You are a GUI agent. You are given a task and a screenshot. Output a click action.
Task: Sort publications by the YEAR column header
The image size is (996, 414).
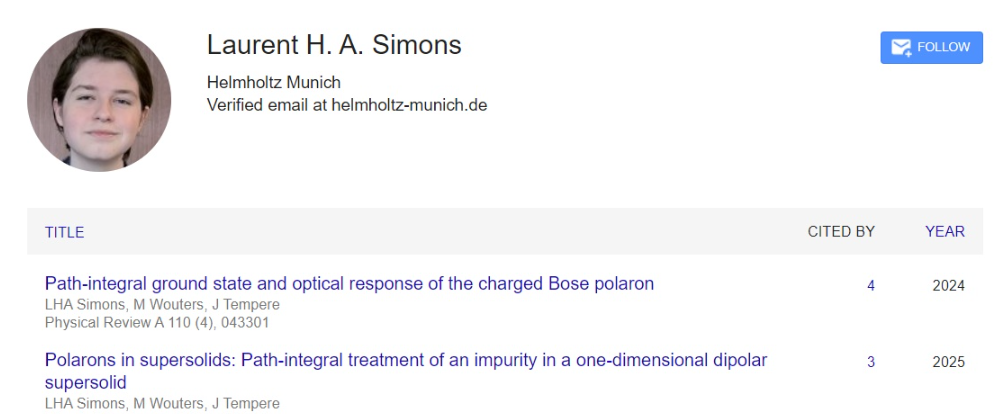[944, 232]
